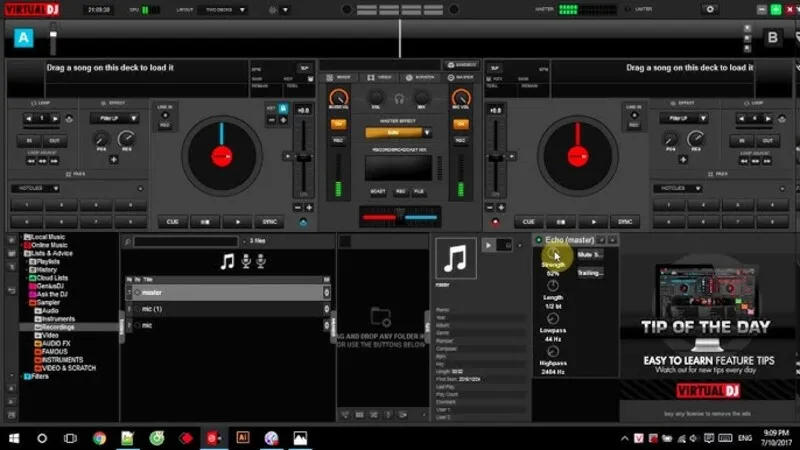Viewport: 800px width, 450px height.
Task: Toggle the mic volume ON button
Action: point(461,124)
